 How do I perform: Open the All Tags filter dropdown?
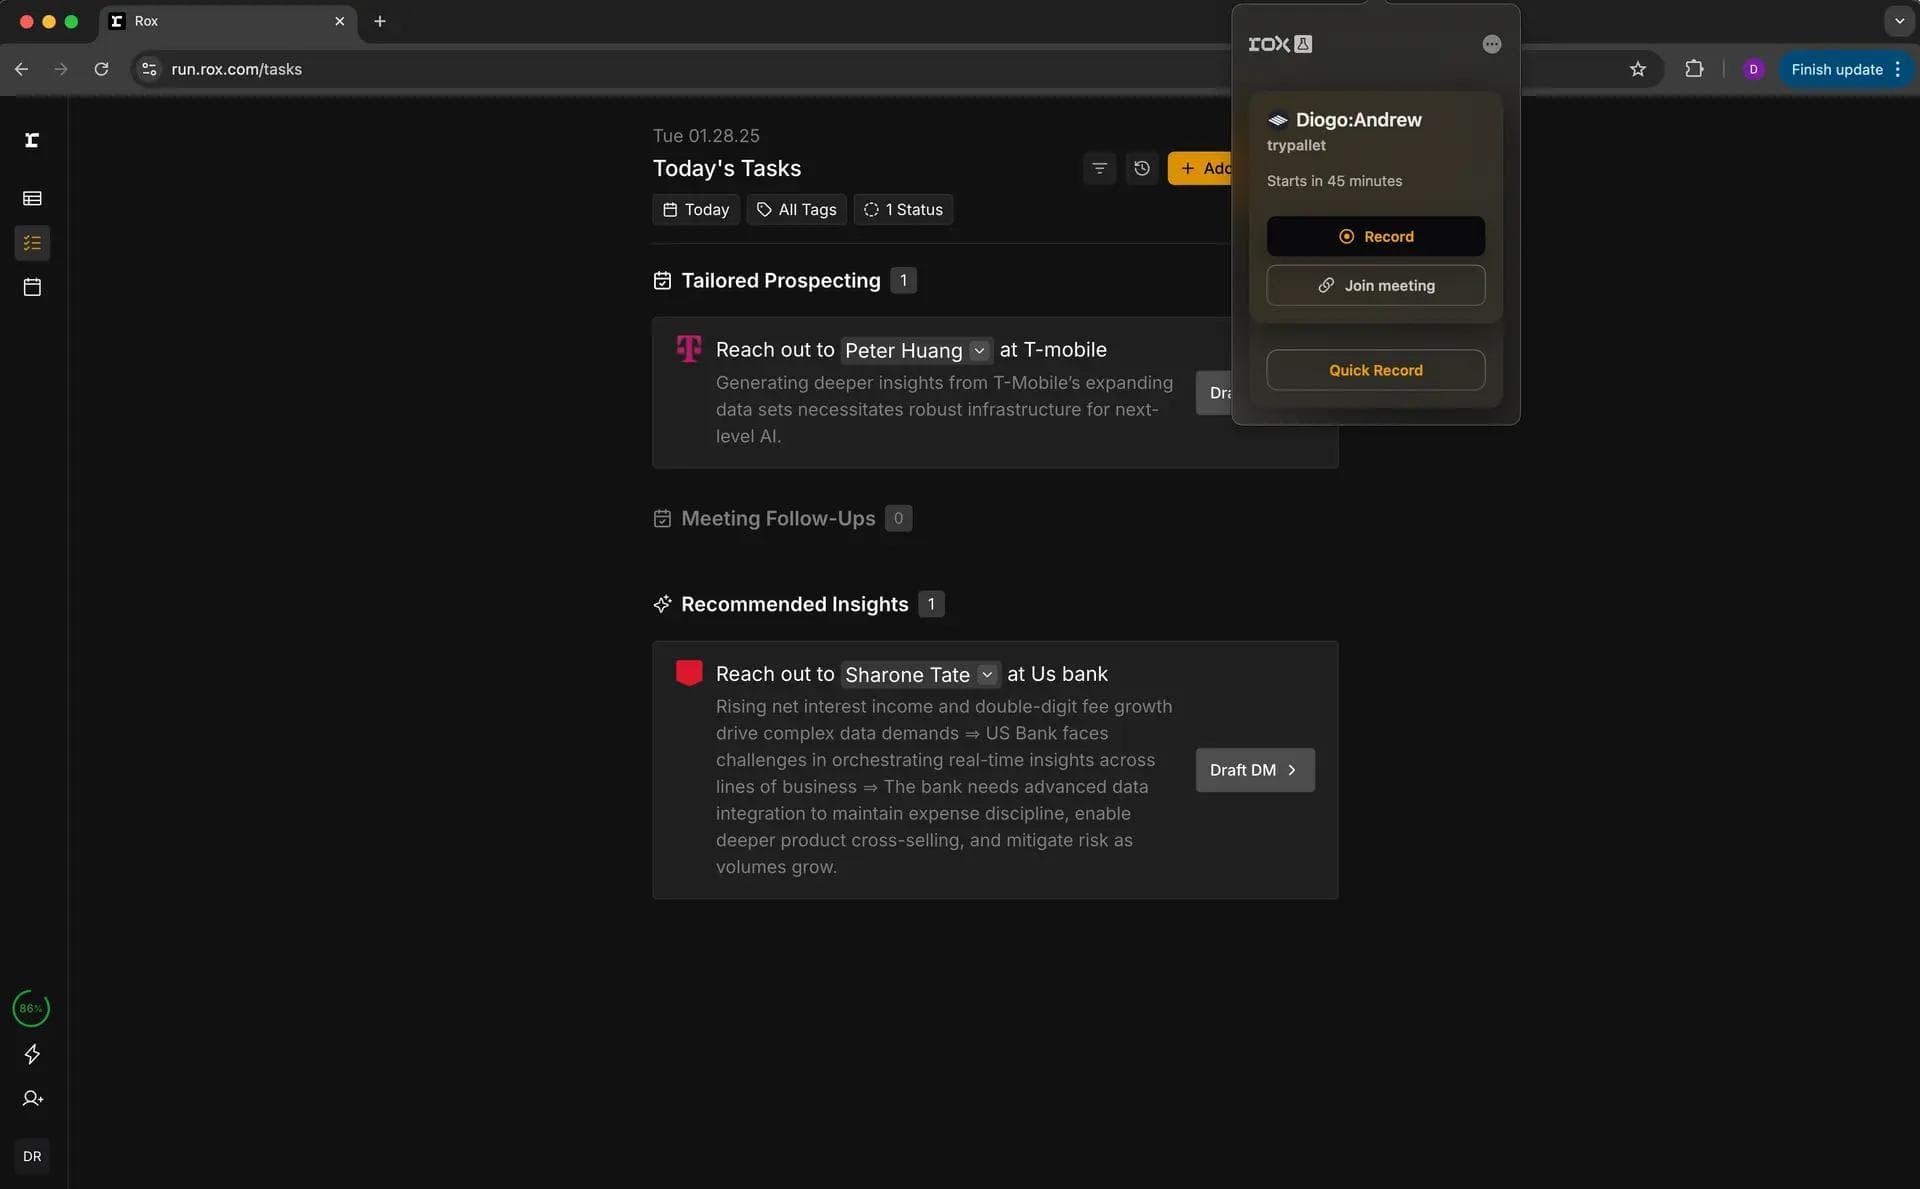coord(796,210)
